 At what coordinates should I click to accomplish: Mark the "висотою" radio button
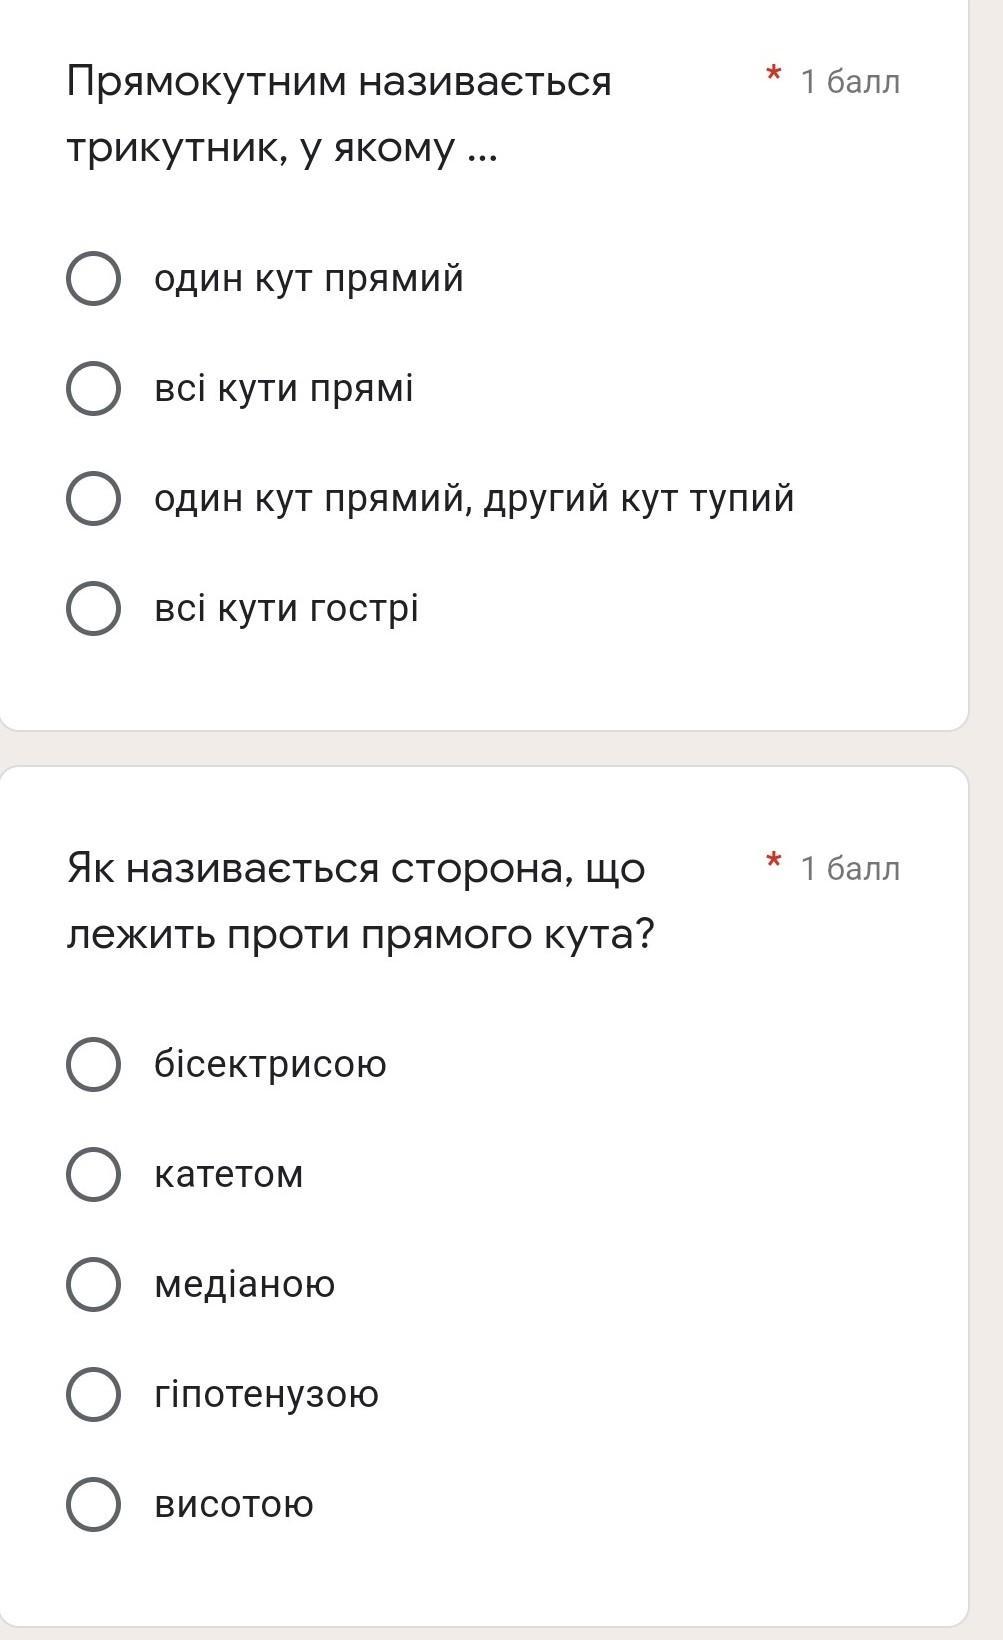pyautogui.click(x=94, y=1504)
